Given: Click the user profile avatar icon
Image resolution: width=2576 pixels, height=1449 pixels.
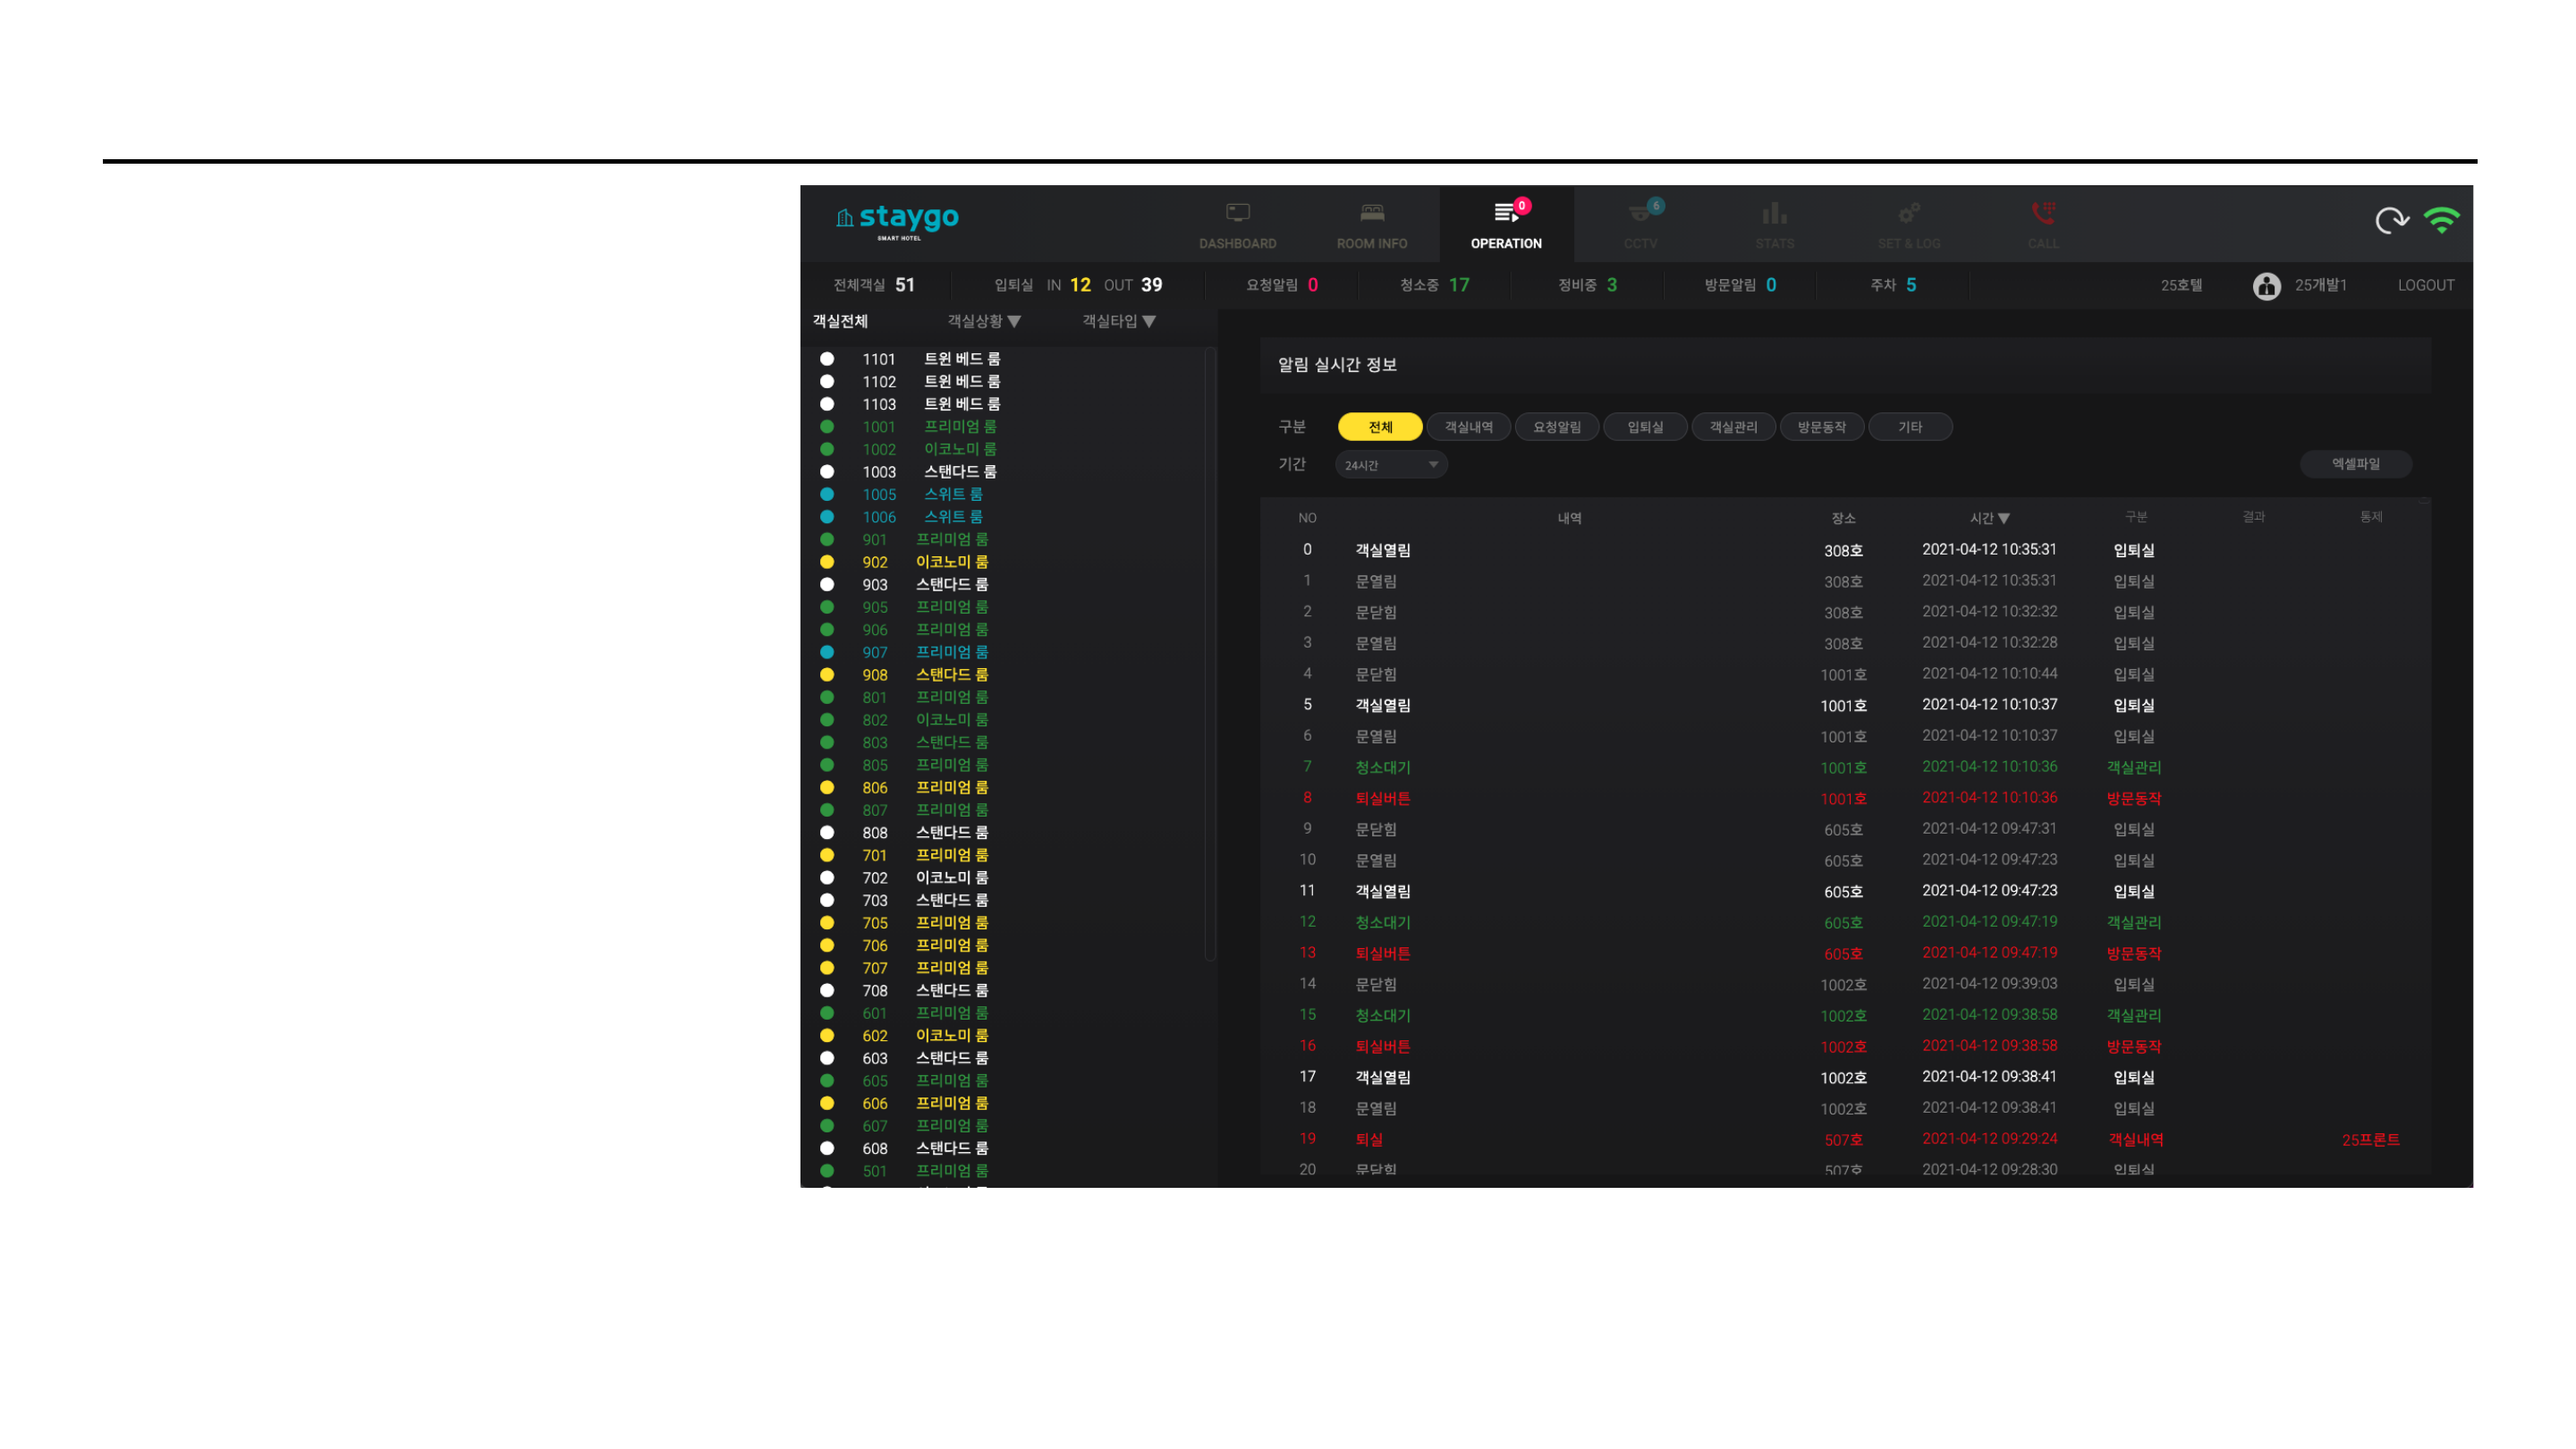Looking at the screenshot, I should tap(2266, 286).
